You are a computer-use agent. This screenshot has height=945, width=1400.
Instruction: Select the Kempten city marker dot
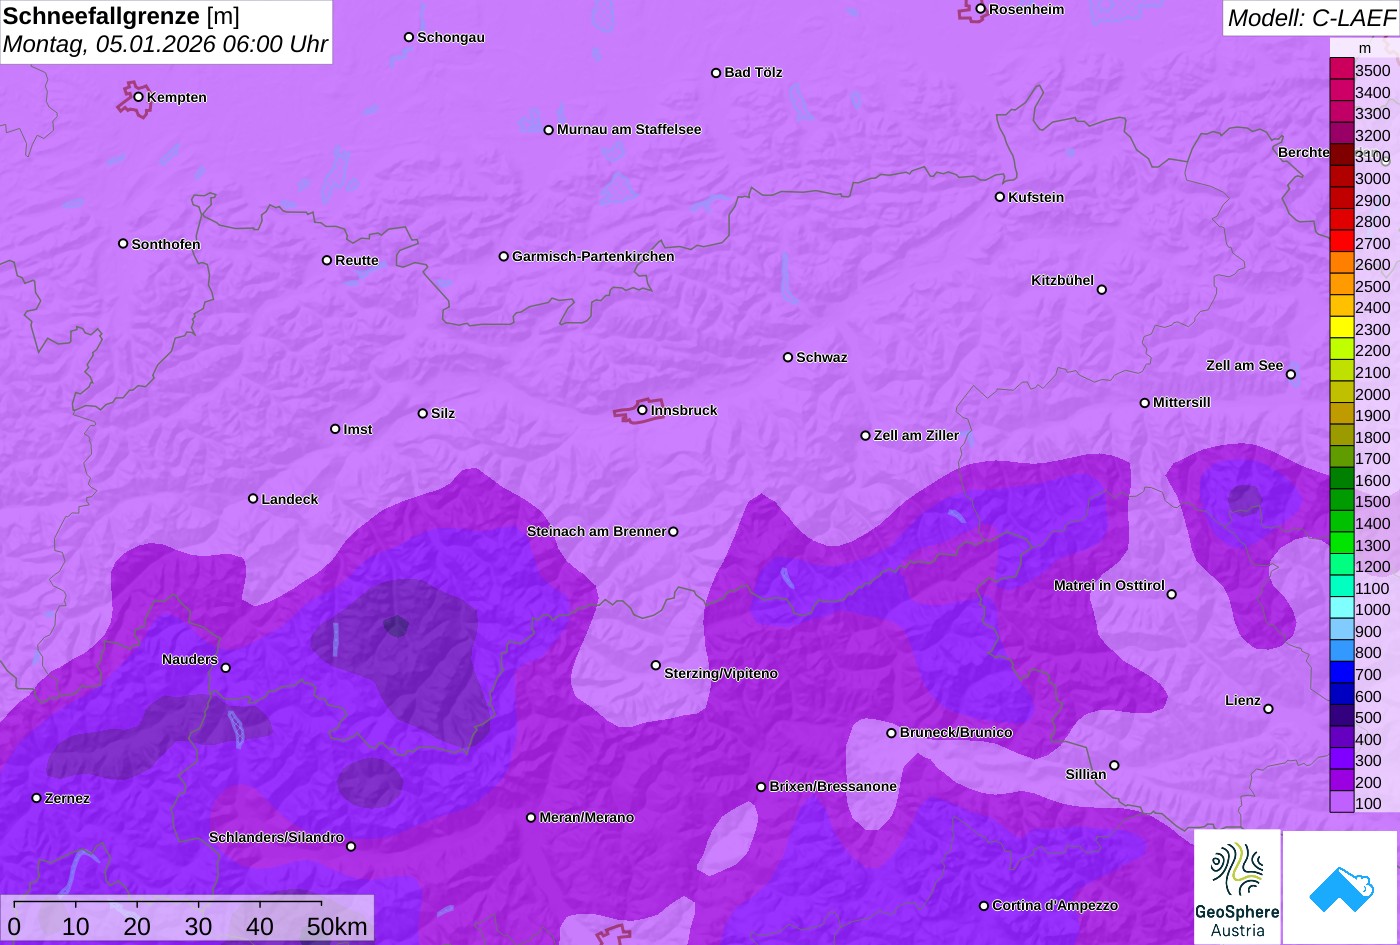tap(138, 97)
